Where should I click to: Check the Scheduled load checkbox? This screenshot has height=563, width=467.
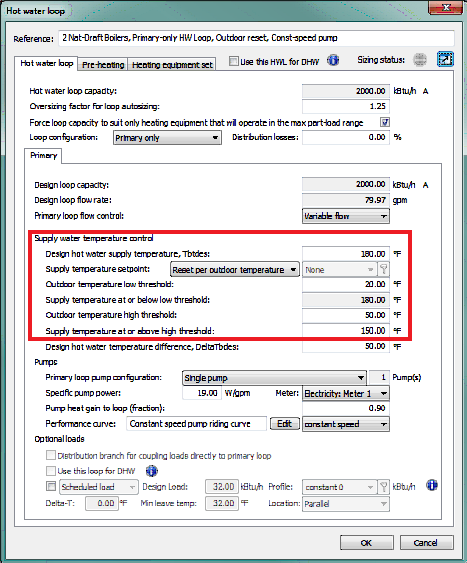pyautogui.click(x=51, y=487)
